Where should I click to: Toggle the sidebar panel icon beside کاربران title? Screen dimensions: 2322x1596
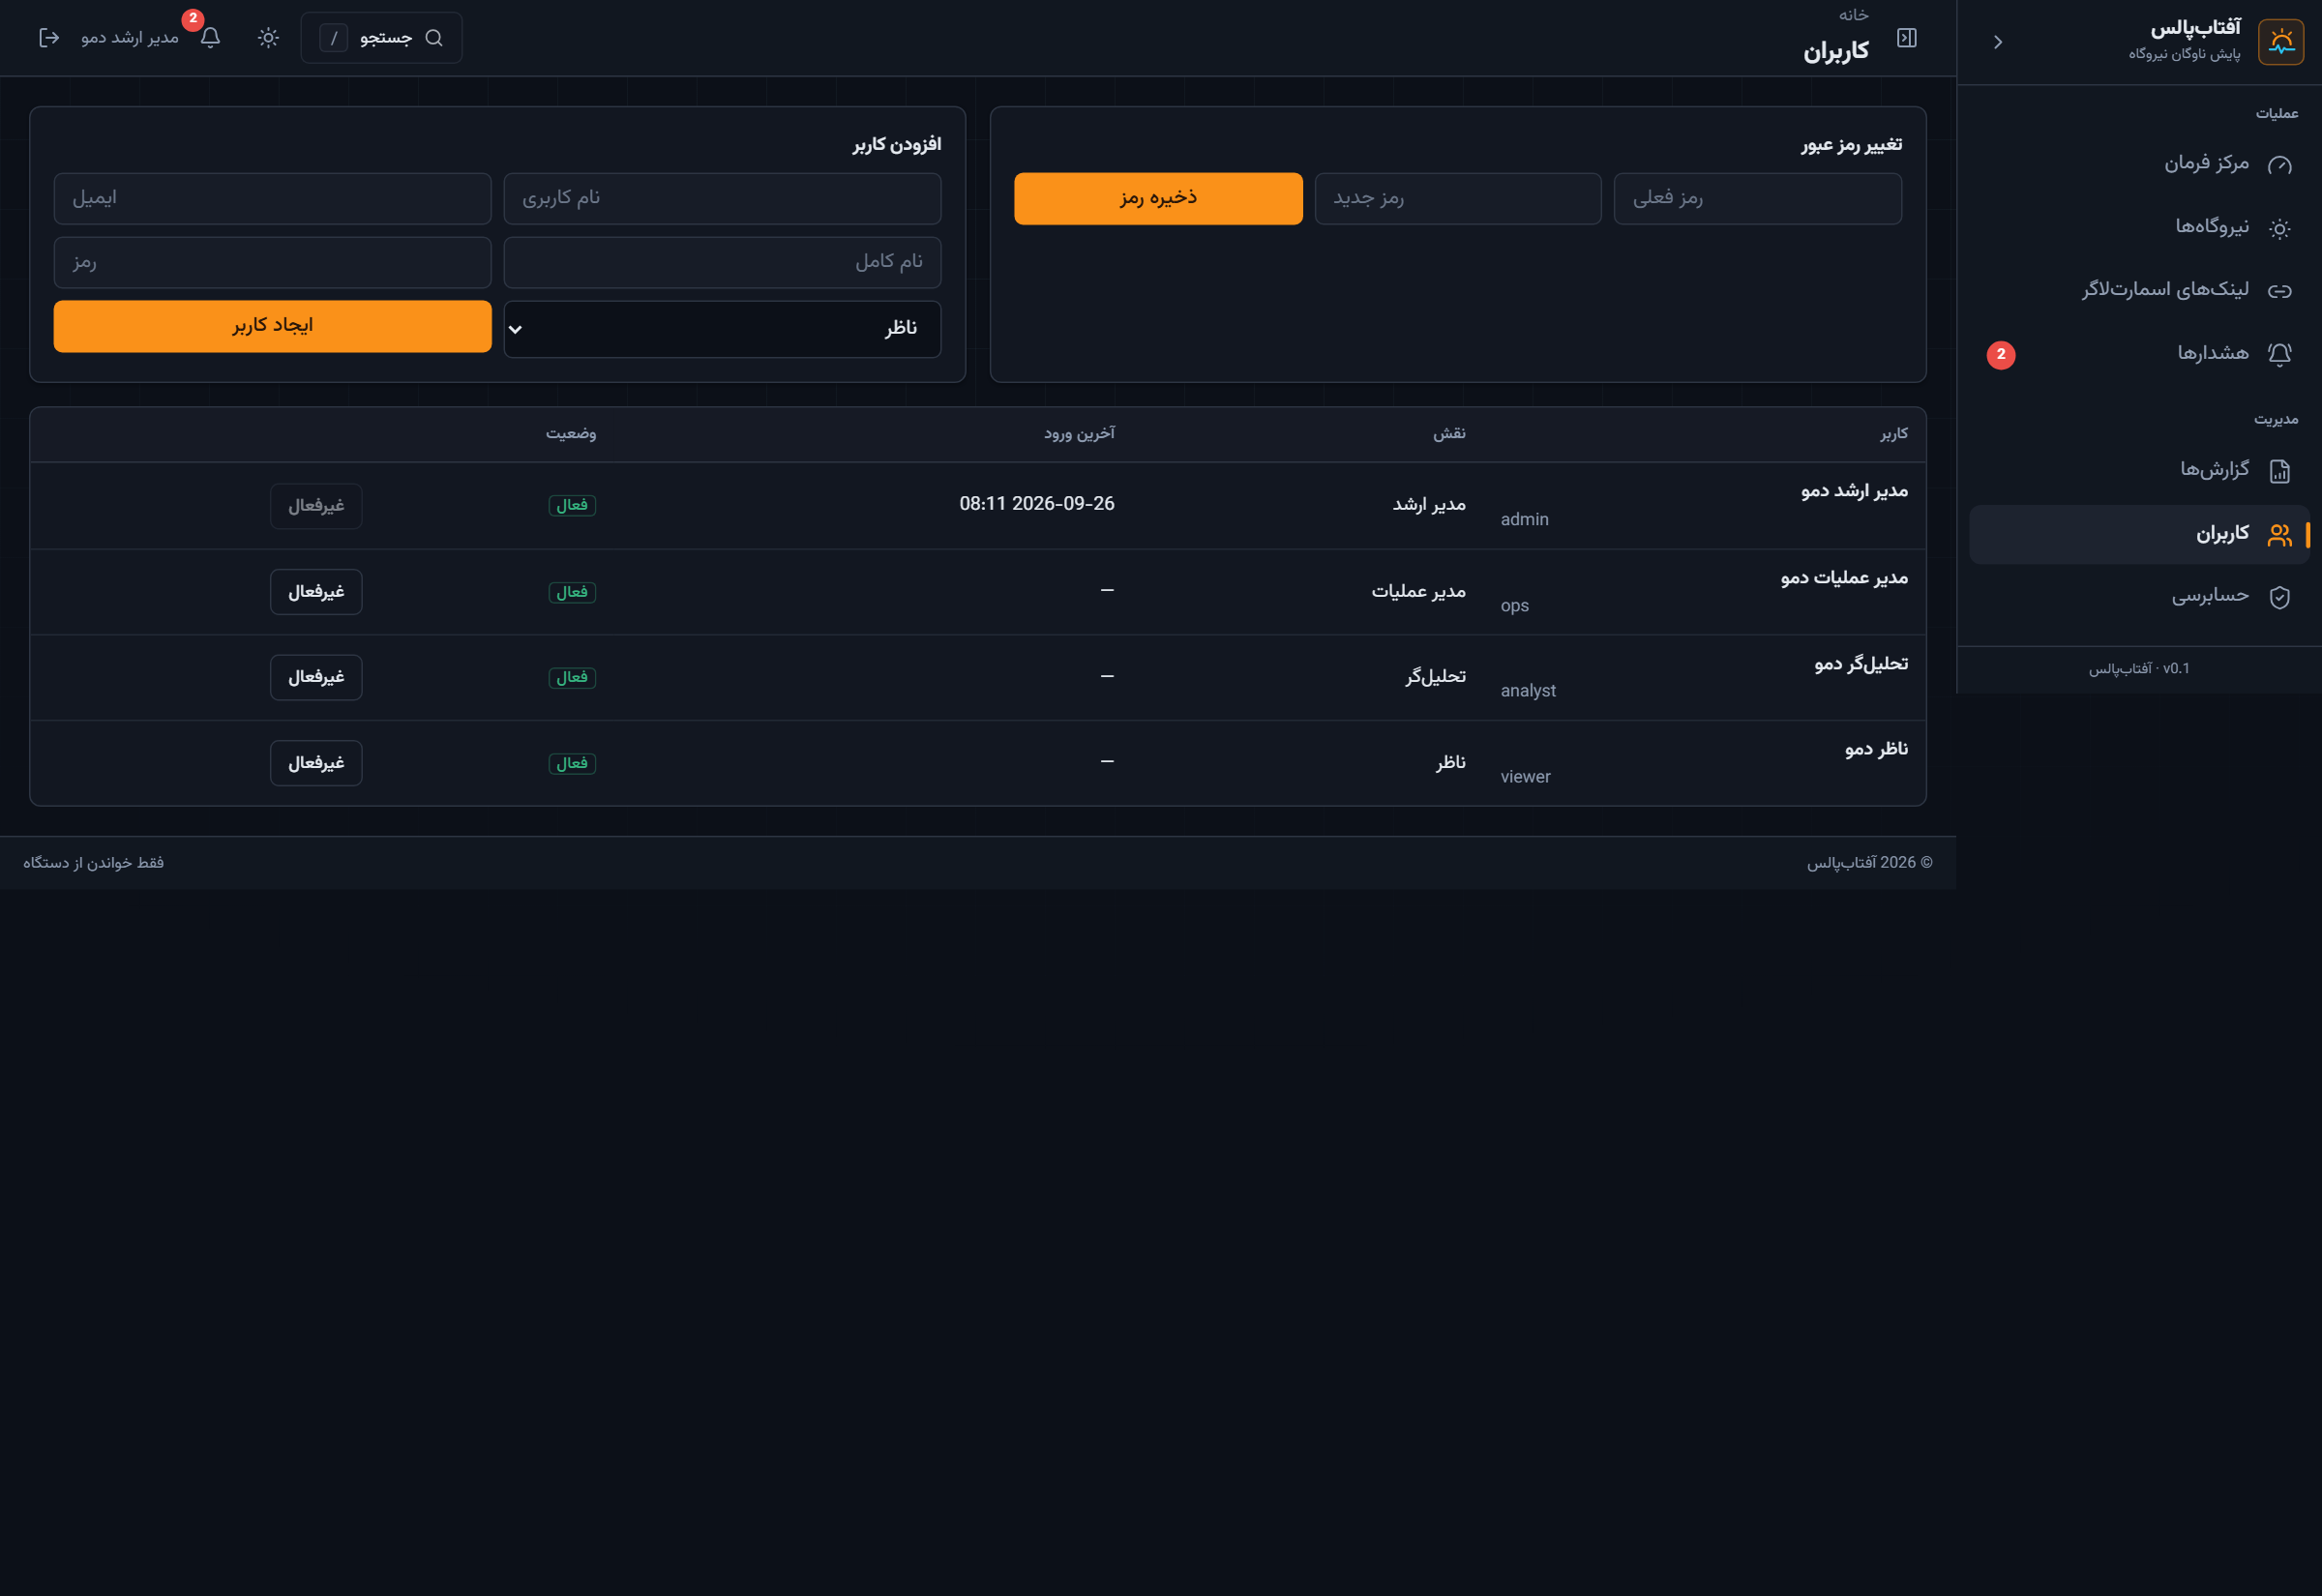pos(1907,38)
